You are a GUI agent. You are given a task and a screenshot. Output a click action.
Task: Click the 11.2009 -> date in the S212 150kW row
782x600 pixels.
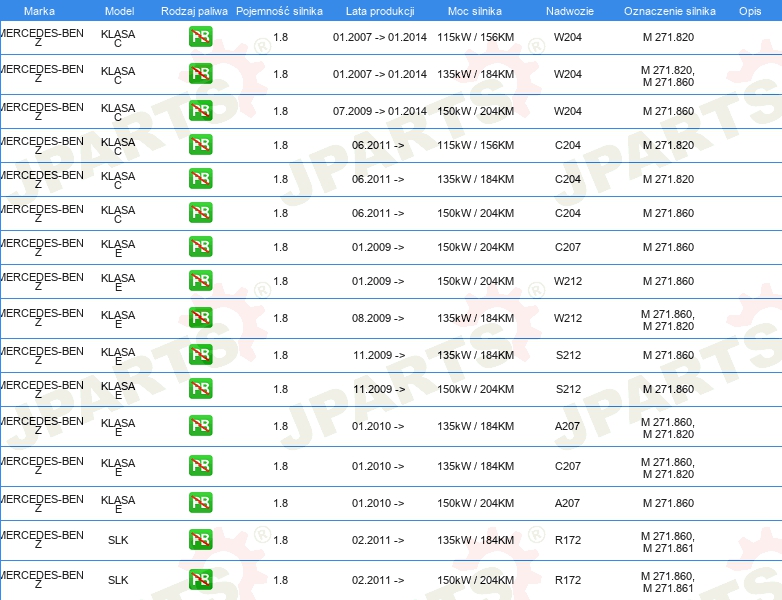click(379, 389)
